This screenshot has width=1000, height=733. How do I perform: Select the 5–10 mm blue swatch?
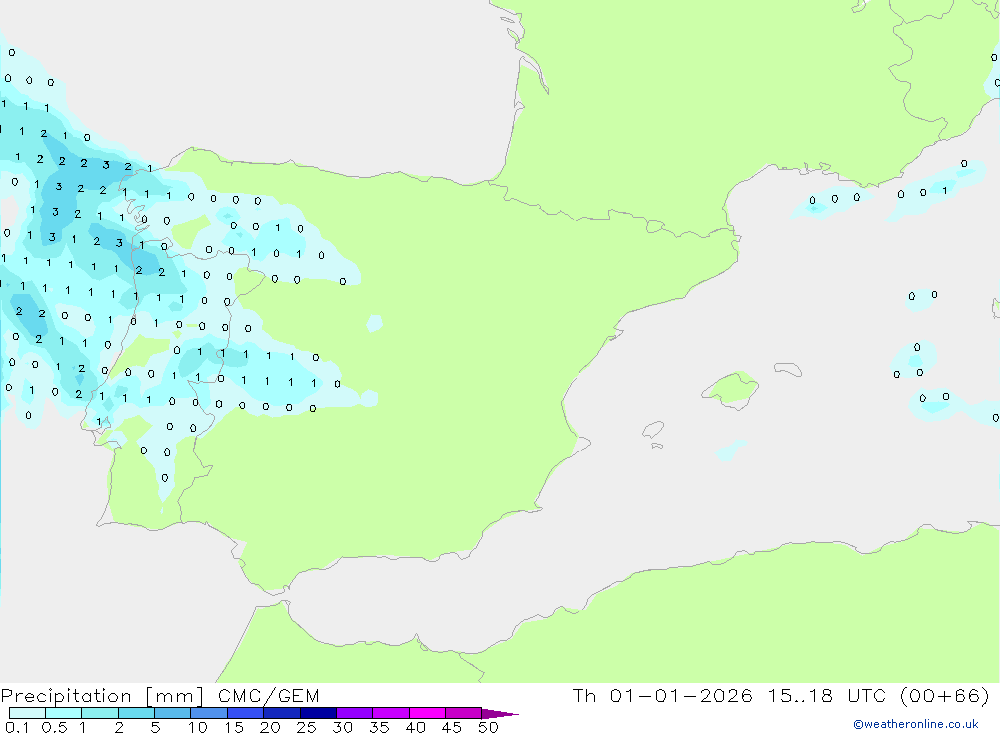pos(173,713)
